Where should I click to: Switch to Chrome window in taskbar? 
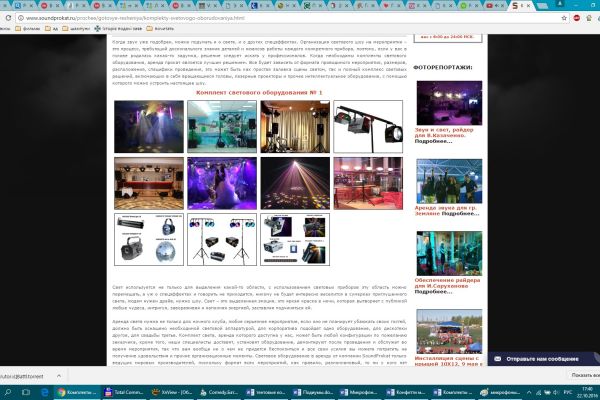[77, 392]
